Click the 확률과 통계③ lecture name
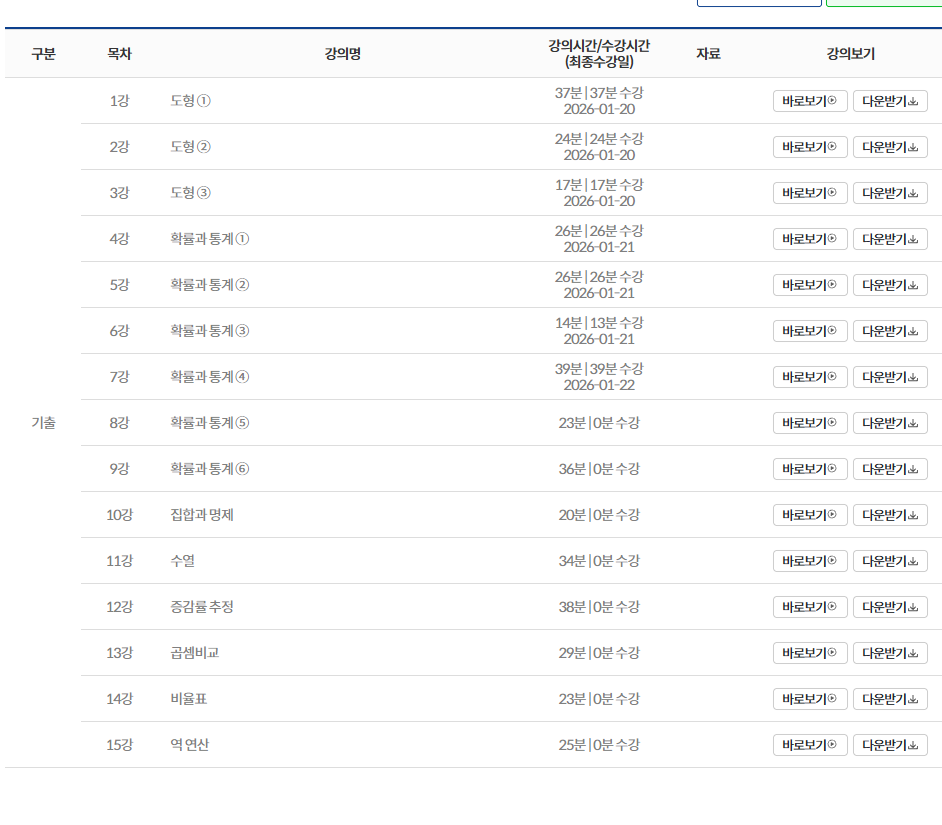This screenshot has width=942, height=825. 210,331
